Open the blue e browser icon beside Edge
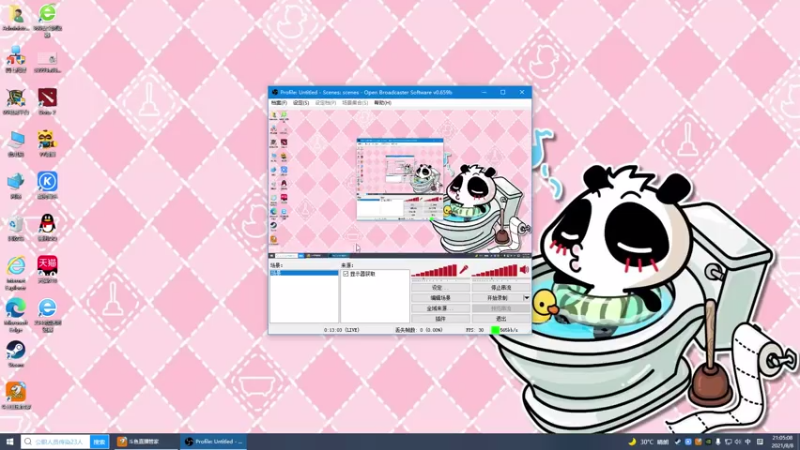Image resolution: width=800 pixels, height=450 pixels. point(47,315)
